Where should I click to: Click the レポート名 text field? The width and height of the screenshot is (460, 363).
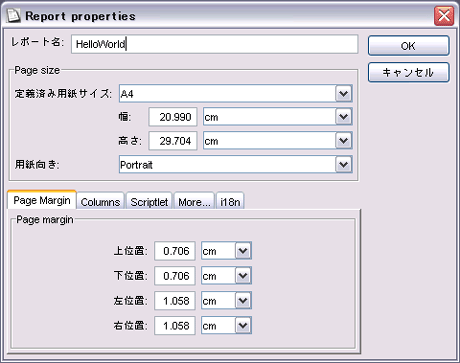[215, 44]
